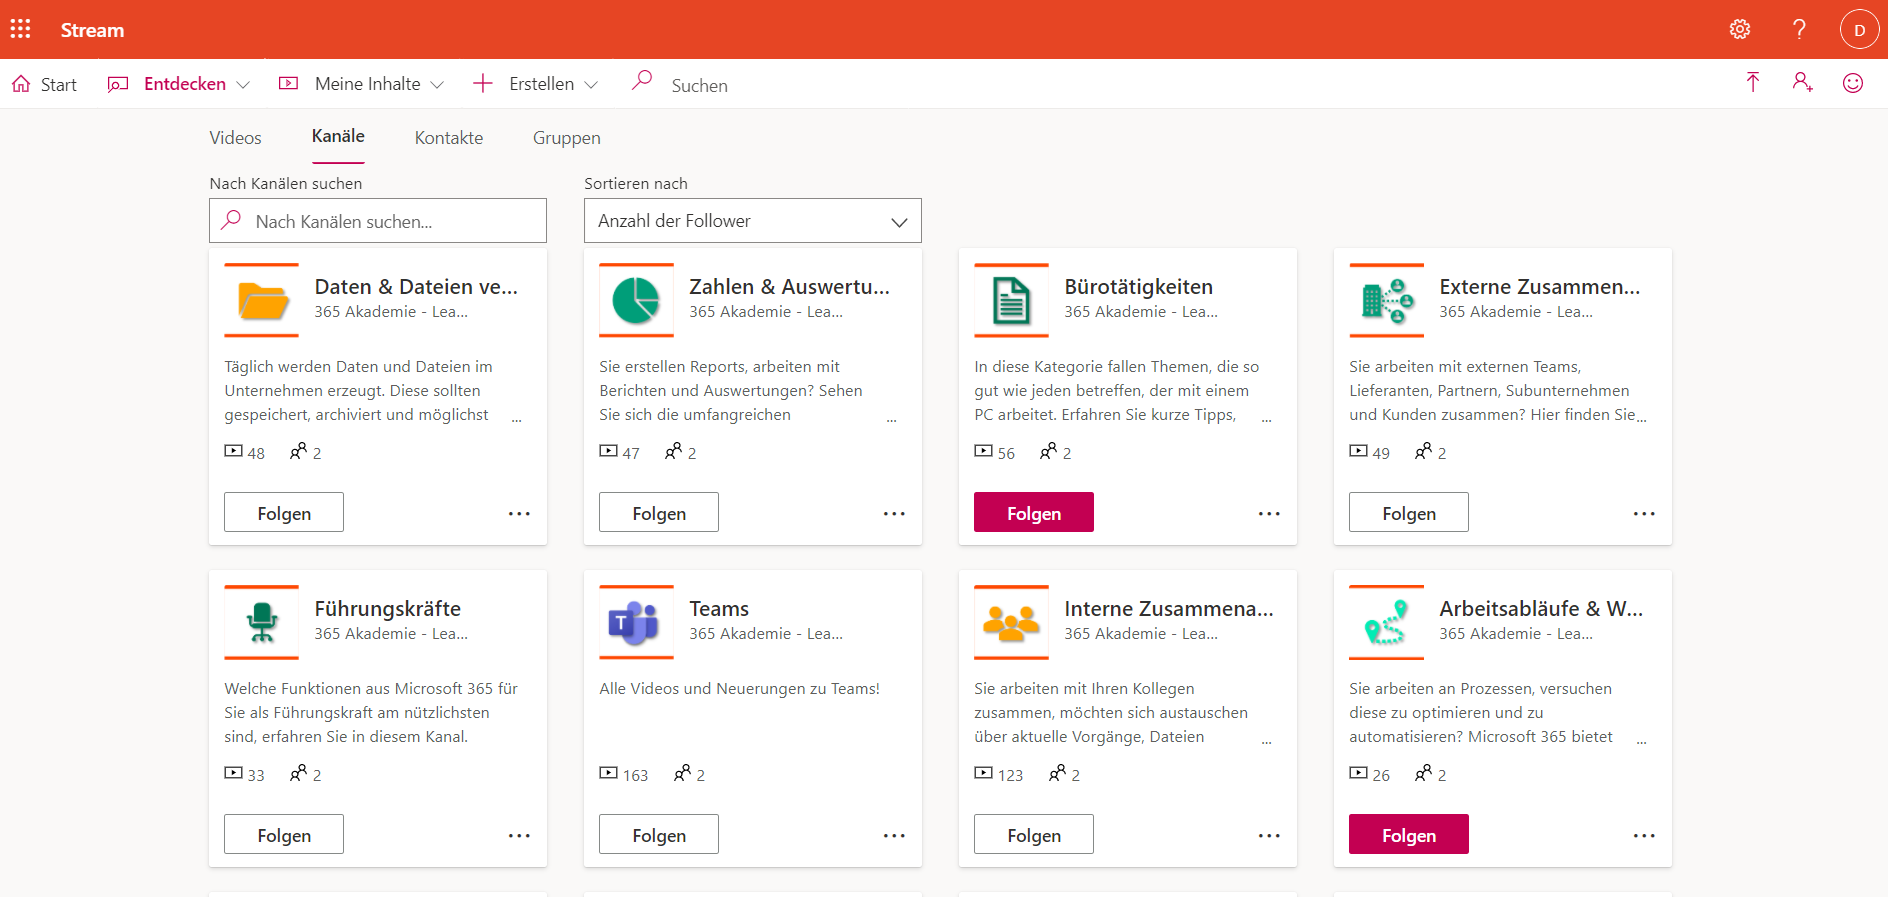This screenshot has width=1888, height=897.
Task: Expand the Zahlen & Auswertungen description ellipsis
Action: [891, 419]
